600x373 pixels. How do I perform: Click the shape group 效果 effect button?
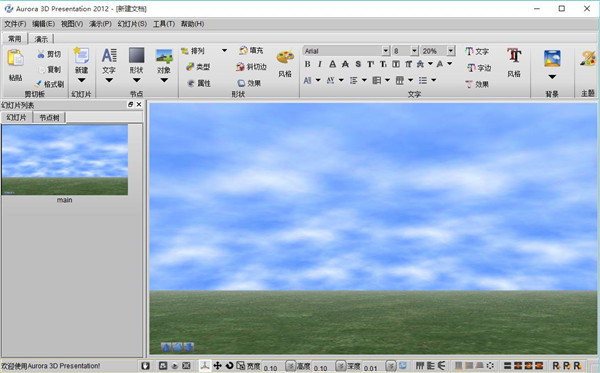249,83
